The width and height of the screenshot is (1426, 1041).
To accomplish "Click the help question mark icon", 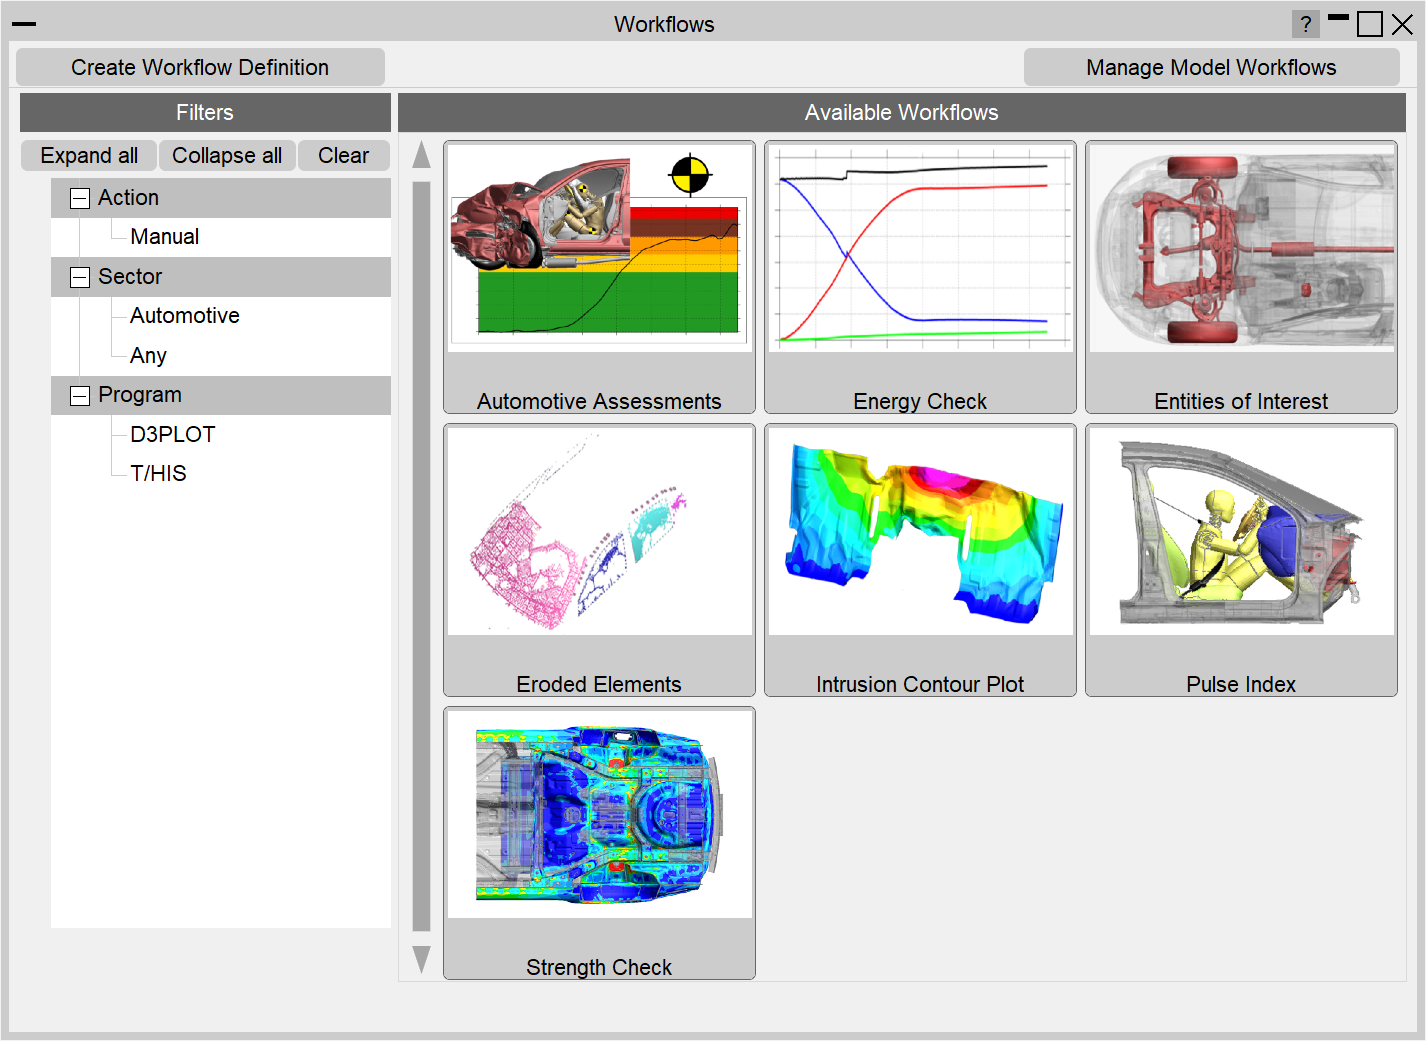I will click(x=1305, y=24).
